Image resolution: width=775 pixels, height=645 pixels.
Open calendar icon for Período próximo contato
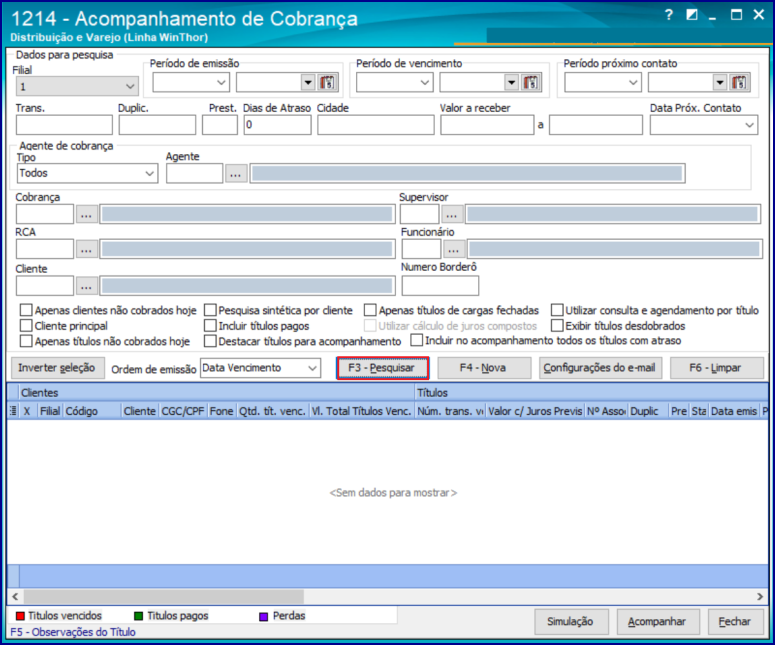739,82
